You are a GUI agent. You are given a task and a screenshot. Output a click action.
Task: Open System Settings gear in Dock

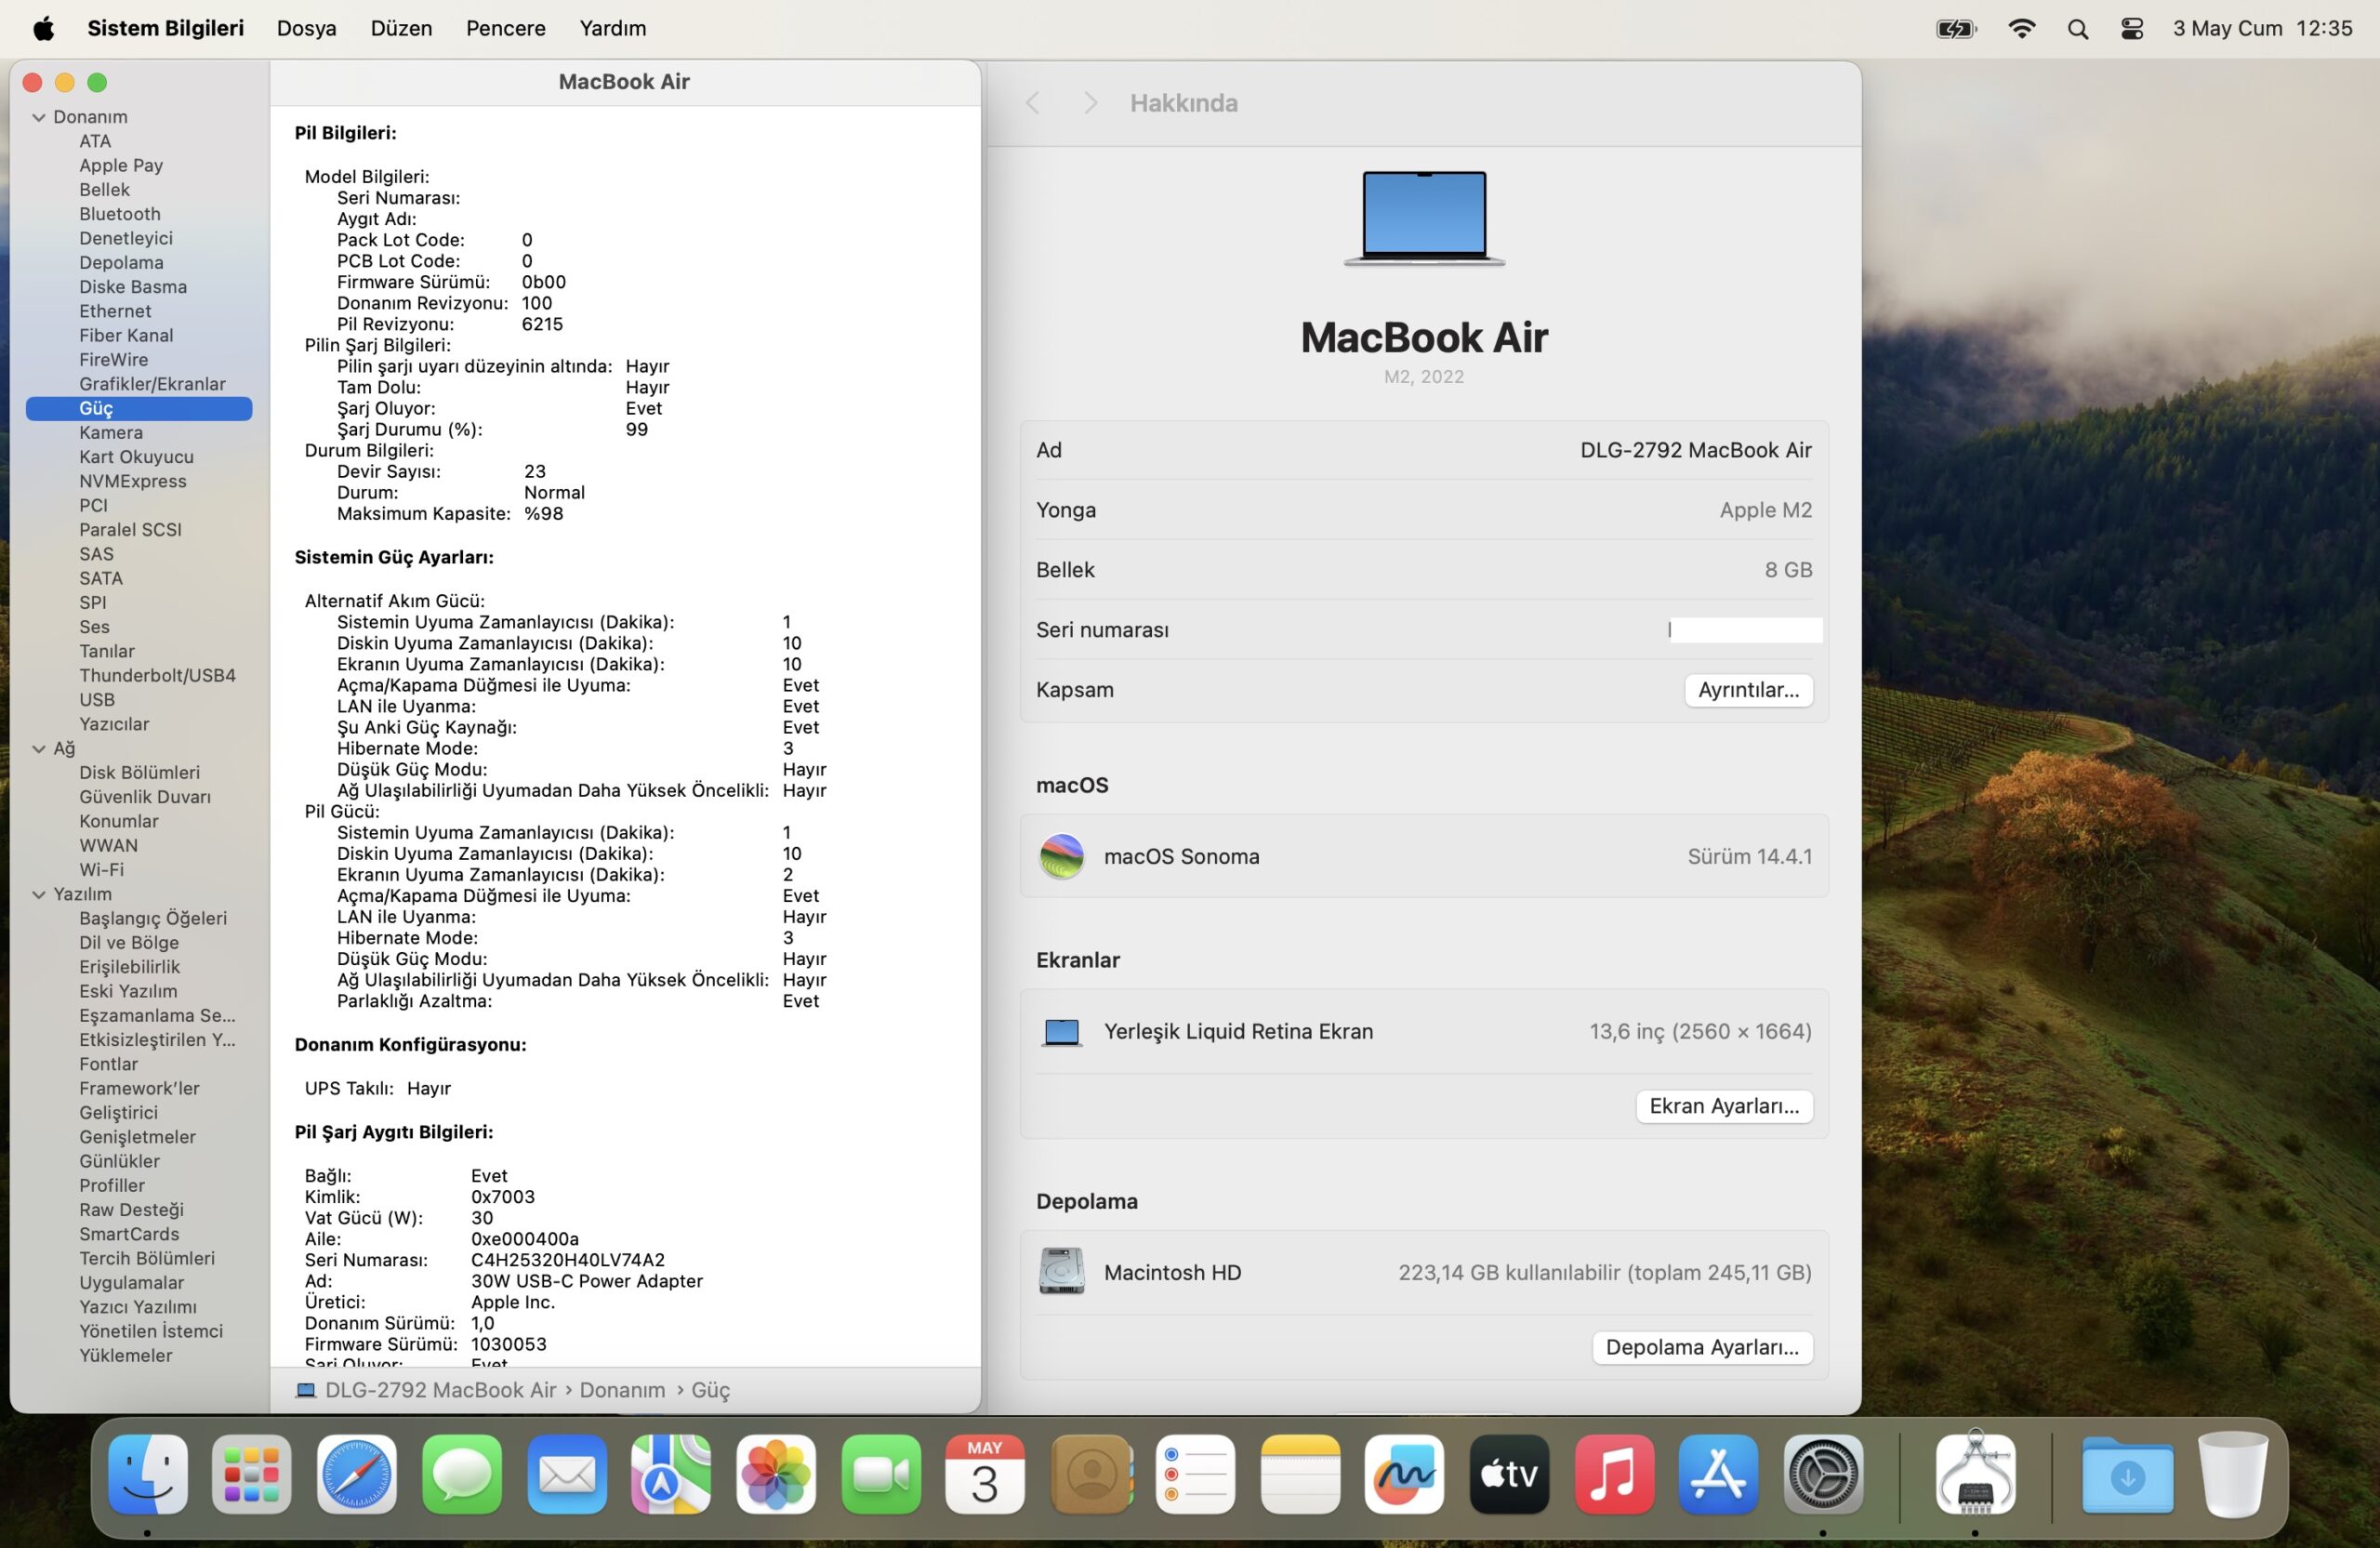[x=1823, y=1474]
